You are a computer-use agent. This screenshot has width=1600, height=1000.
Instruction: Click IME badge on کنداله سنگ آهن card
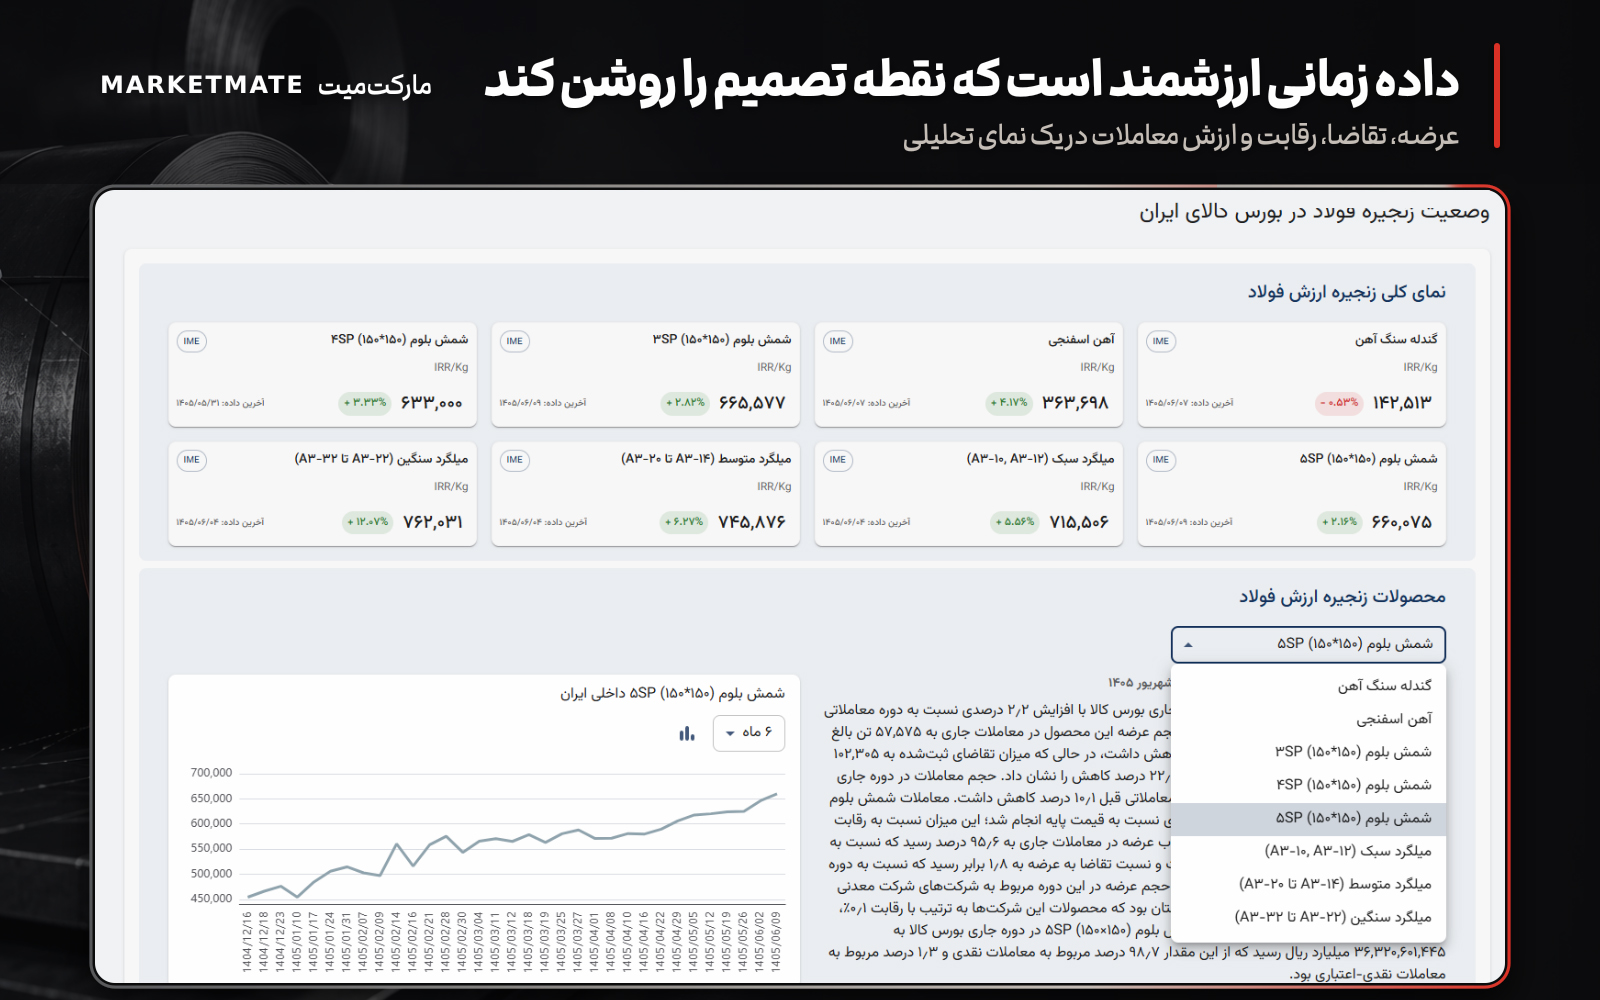click(1160, 341)
